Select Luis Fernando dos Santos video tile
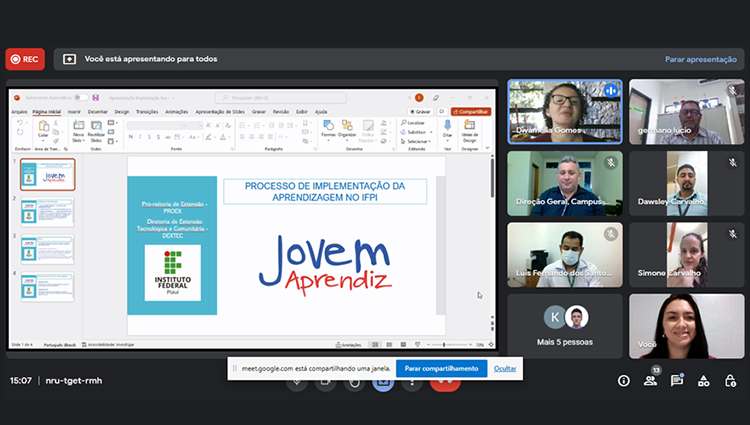 (x=565, y=255)
